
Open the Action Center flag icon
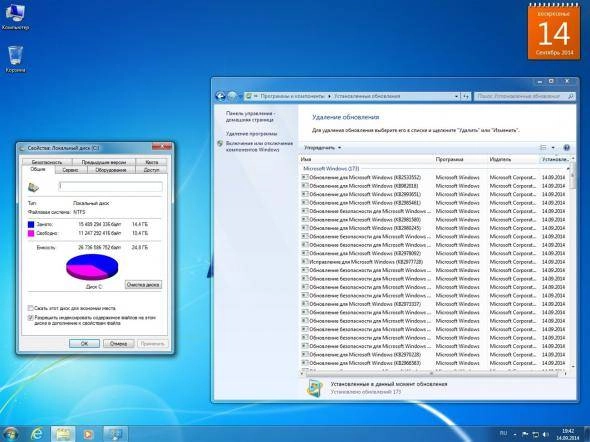point(525,434)
